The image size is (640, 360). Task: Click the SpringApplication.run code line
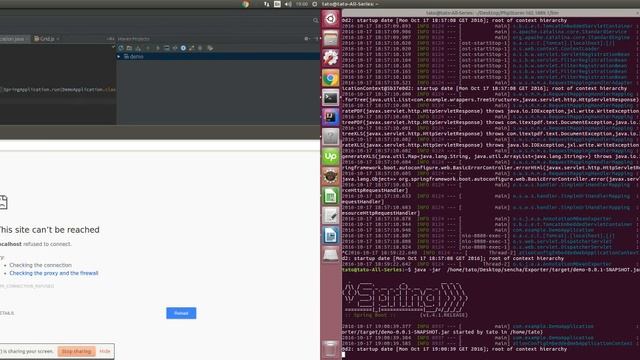coord(59,89)
